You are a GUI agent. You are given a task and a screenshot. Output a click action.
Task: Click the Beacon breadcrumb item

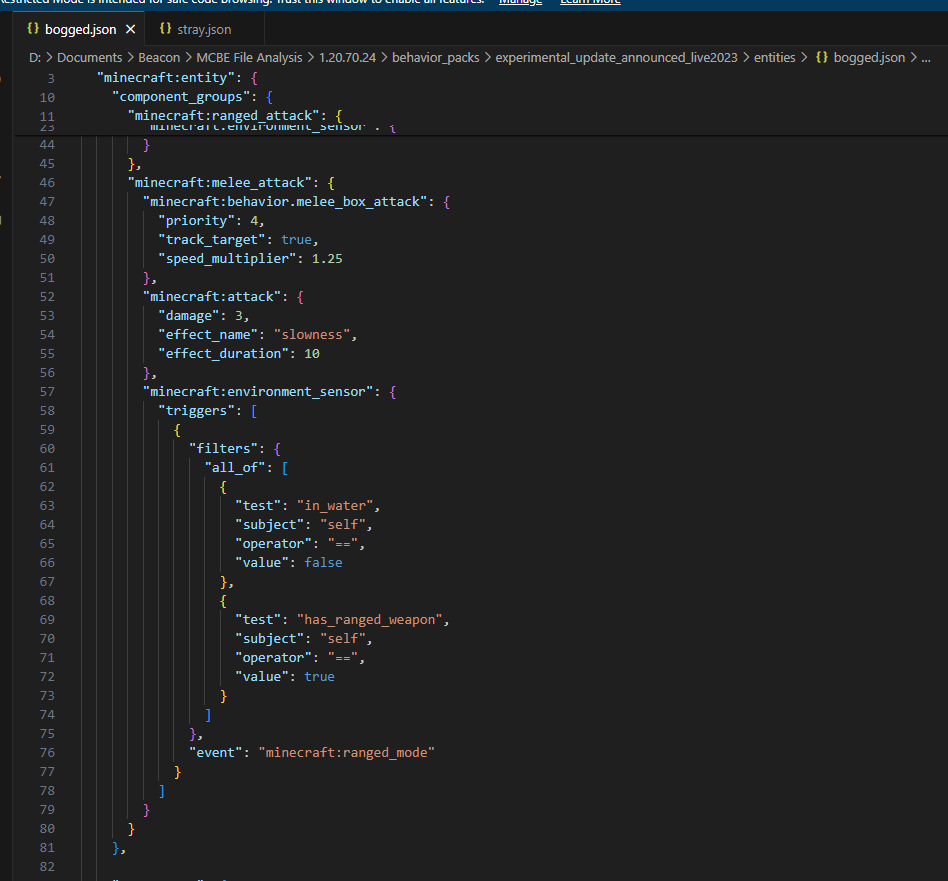click(159, 58)
